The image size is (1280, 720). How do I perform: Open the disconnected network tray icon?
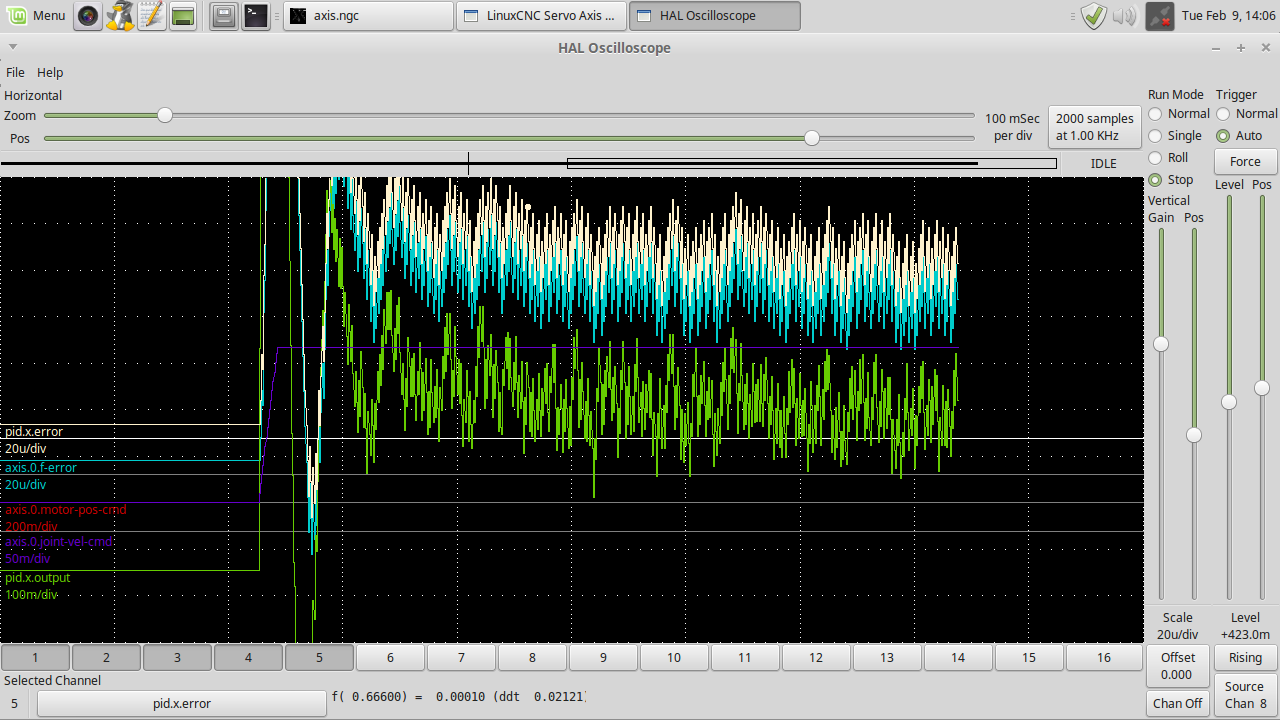tap(1159, 16)
